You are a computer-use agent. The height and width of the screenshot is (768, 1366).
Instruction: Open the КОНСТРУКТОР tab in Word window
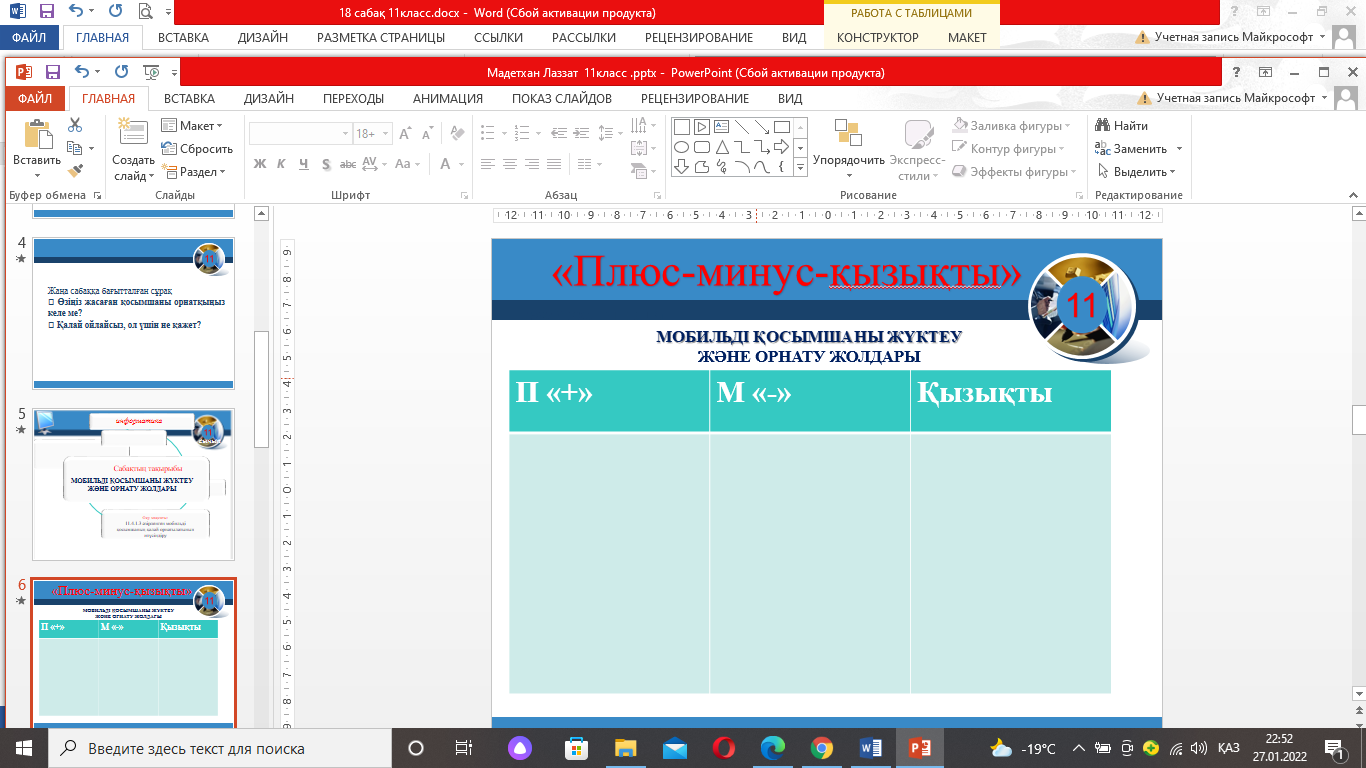click(877, 38)
